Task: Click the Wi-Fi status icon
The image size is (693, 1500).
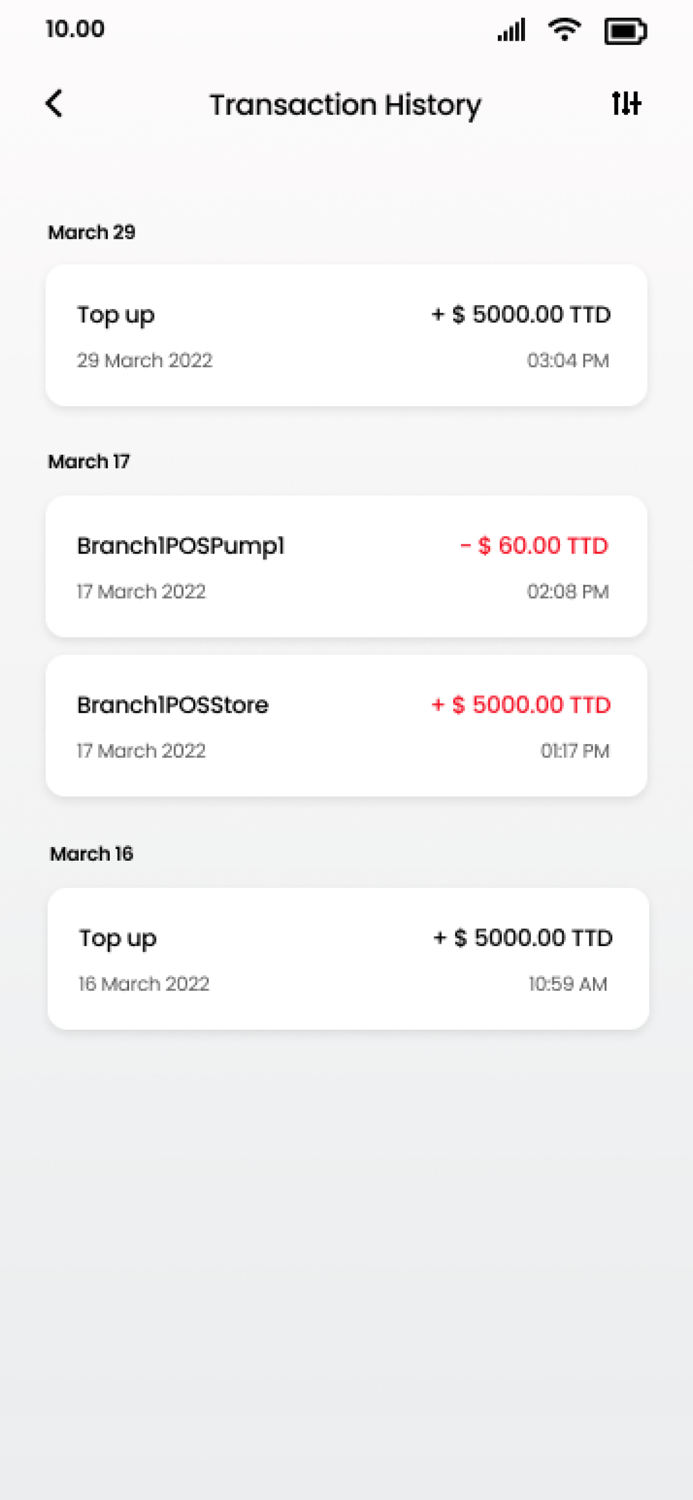Action: (x=564, y=30)
